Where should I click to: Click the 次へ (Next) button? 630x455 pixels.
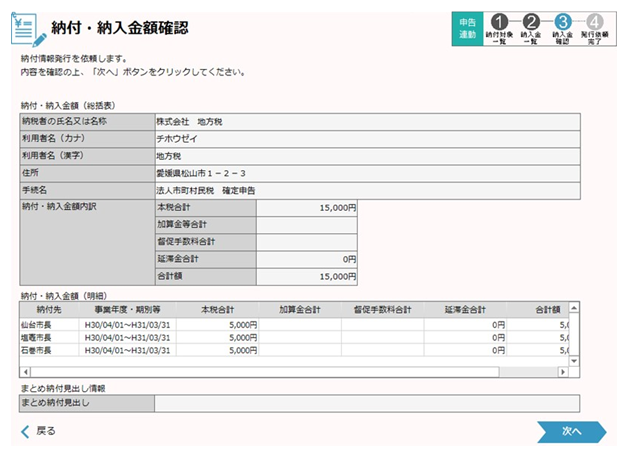pos(571,432)
